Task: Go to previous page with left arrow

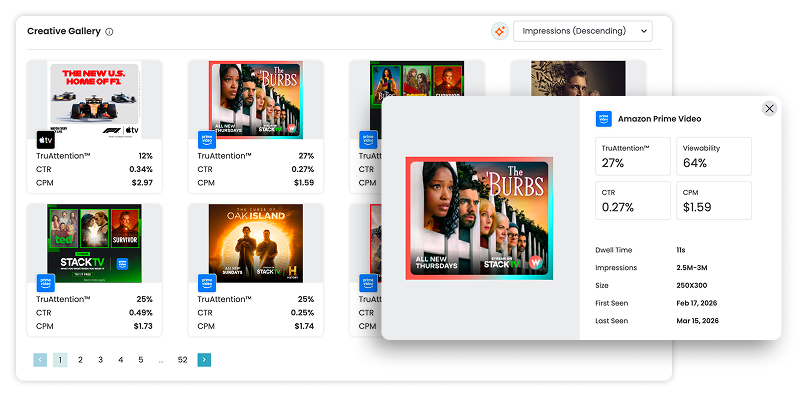Action: (x=40, y=360)
